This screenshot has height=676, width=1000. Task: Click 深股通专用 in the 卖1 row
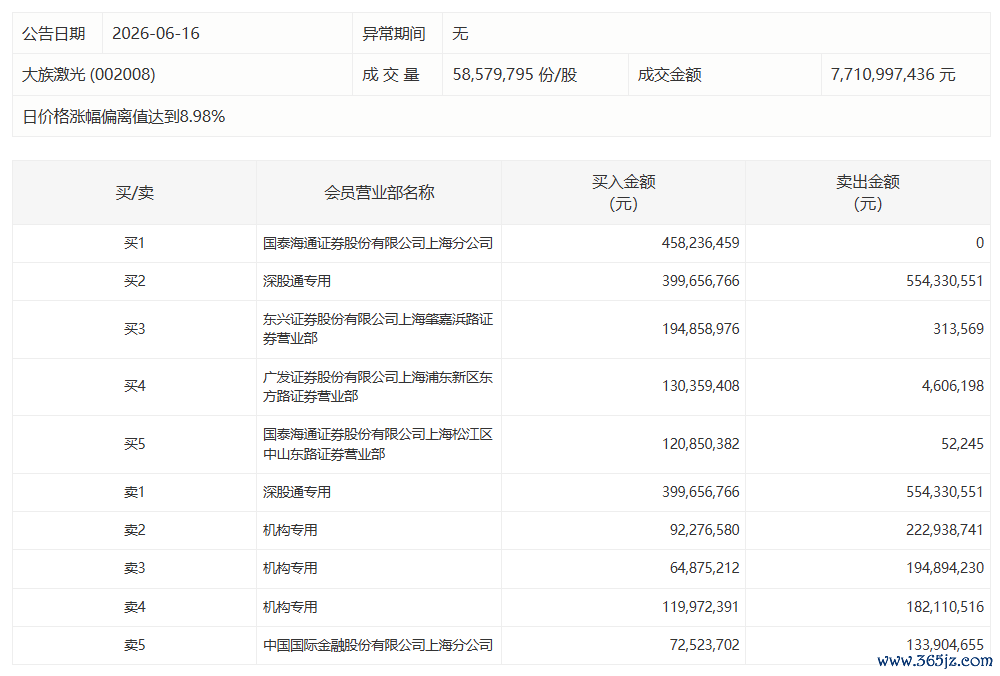tap(297, 492)
